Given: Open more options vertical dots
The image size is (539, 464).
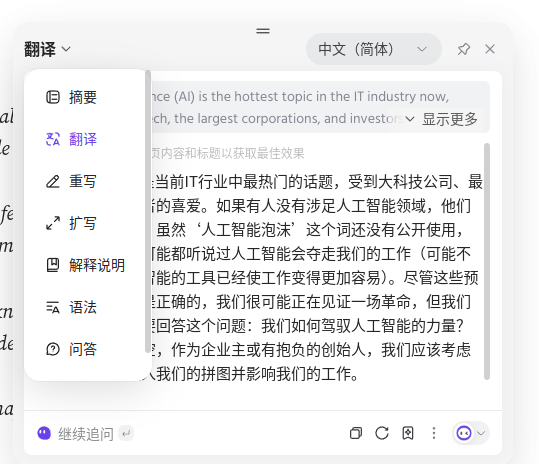Looking at the screenshot, I should 434,433.
